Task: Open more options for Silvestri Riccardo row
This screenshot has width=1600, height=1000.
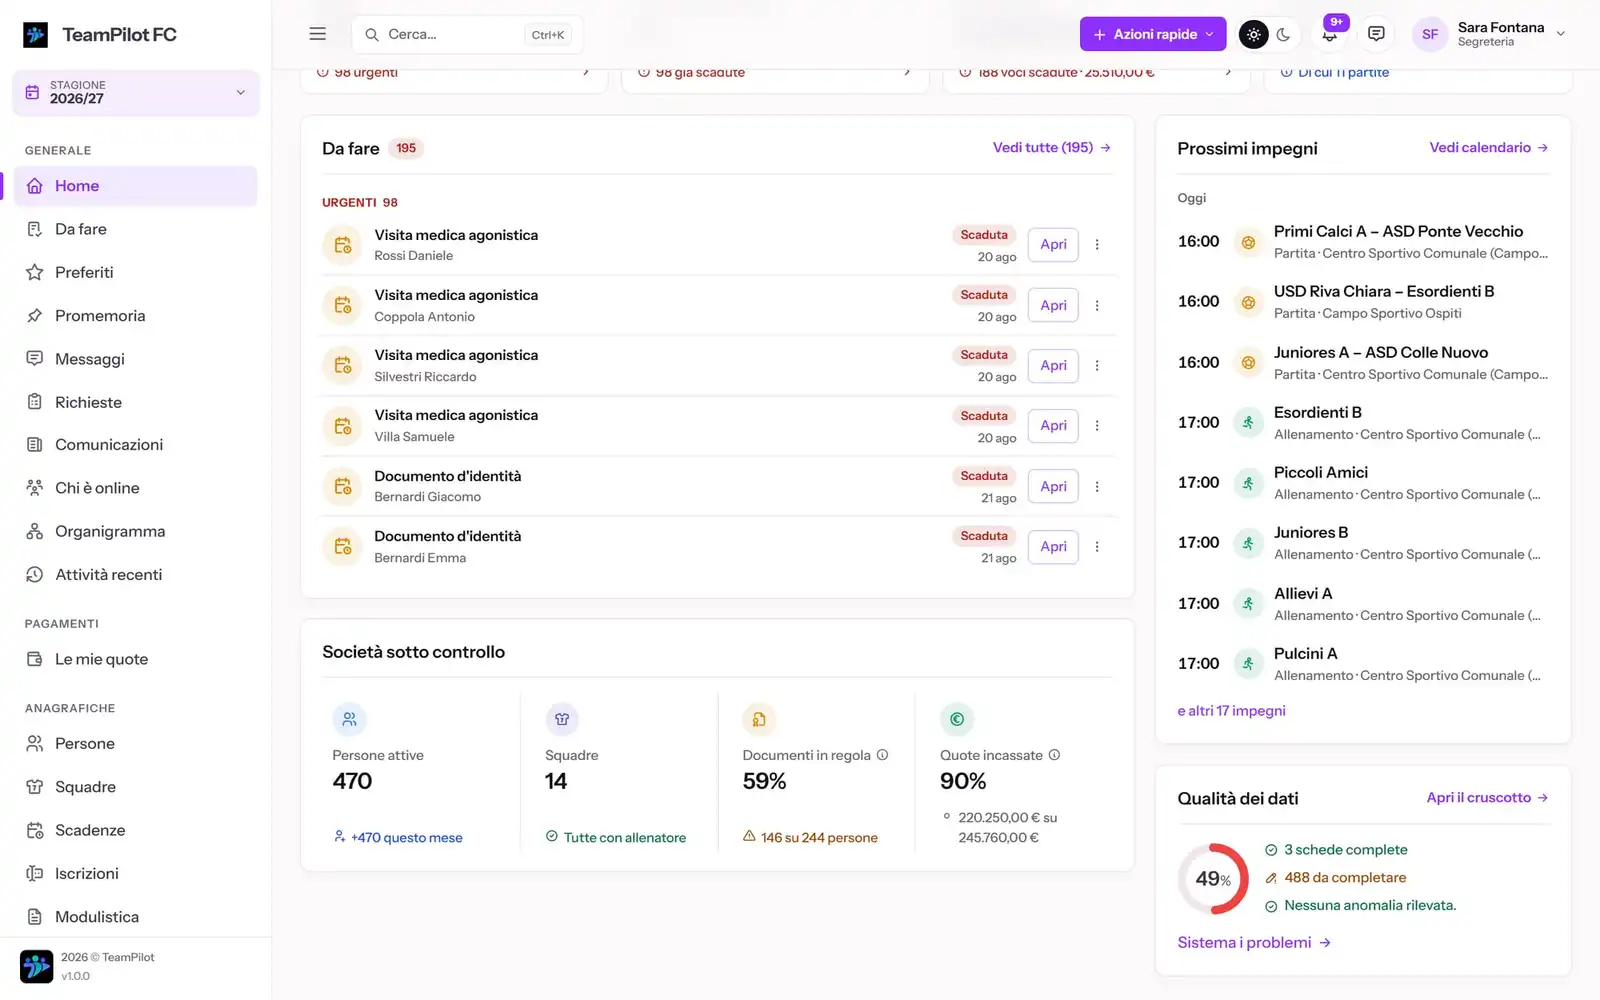Action: [x=1097, y=365]
